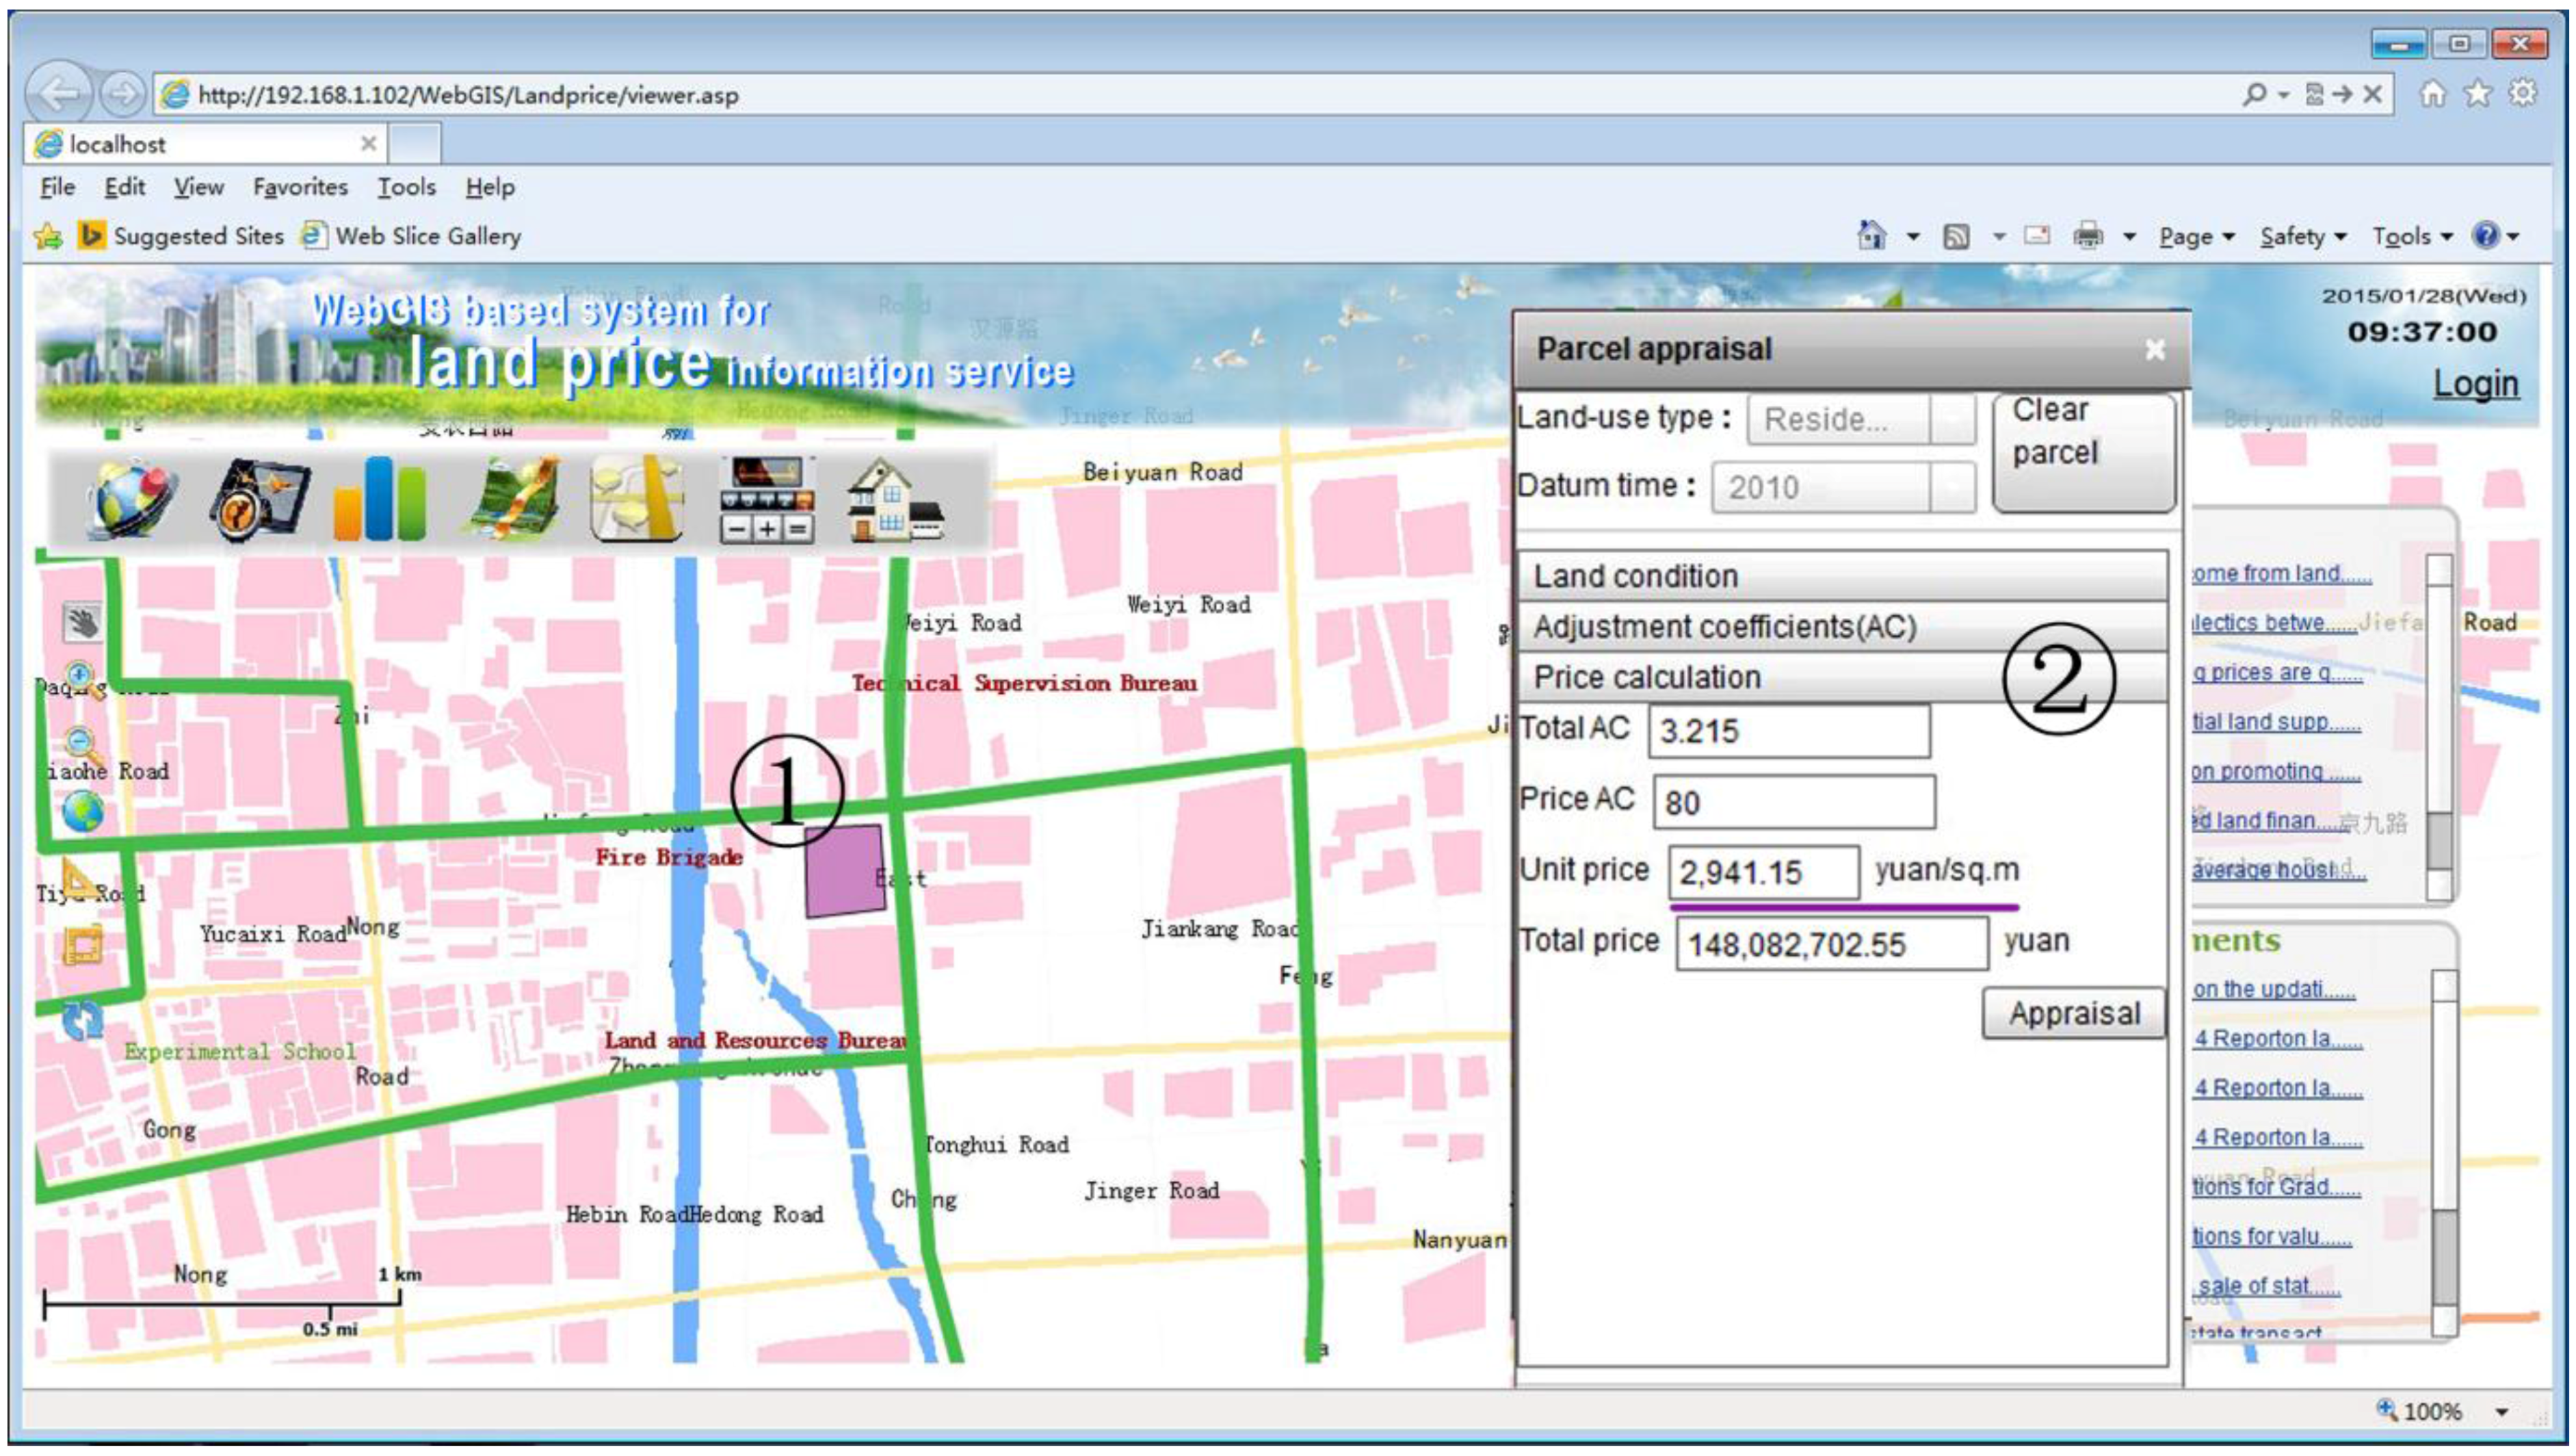2576x1456 pixels.
Task: Open the Tools menu in menu bar
Action: 406,187
